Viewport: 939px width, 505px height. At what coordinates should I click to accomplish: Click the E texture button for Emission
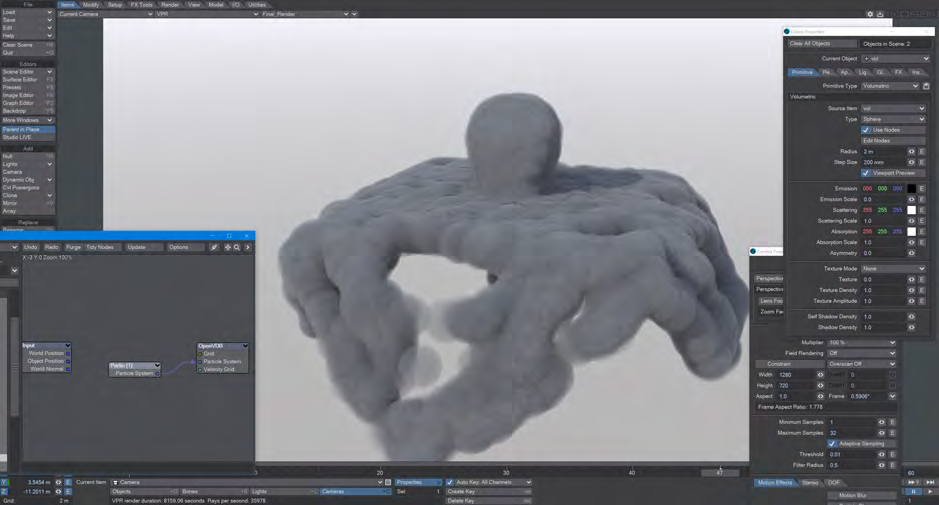(x=922, y=189)
